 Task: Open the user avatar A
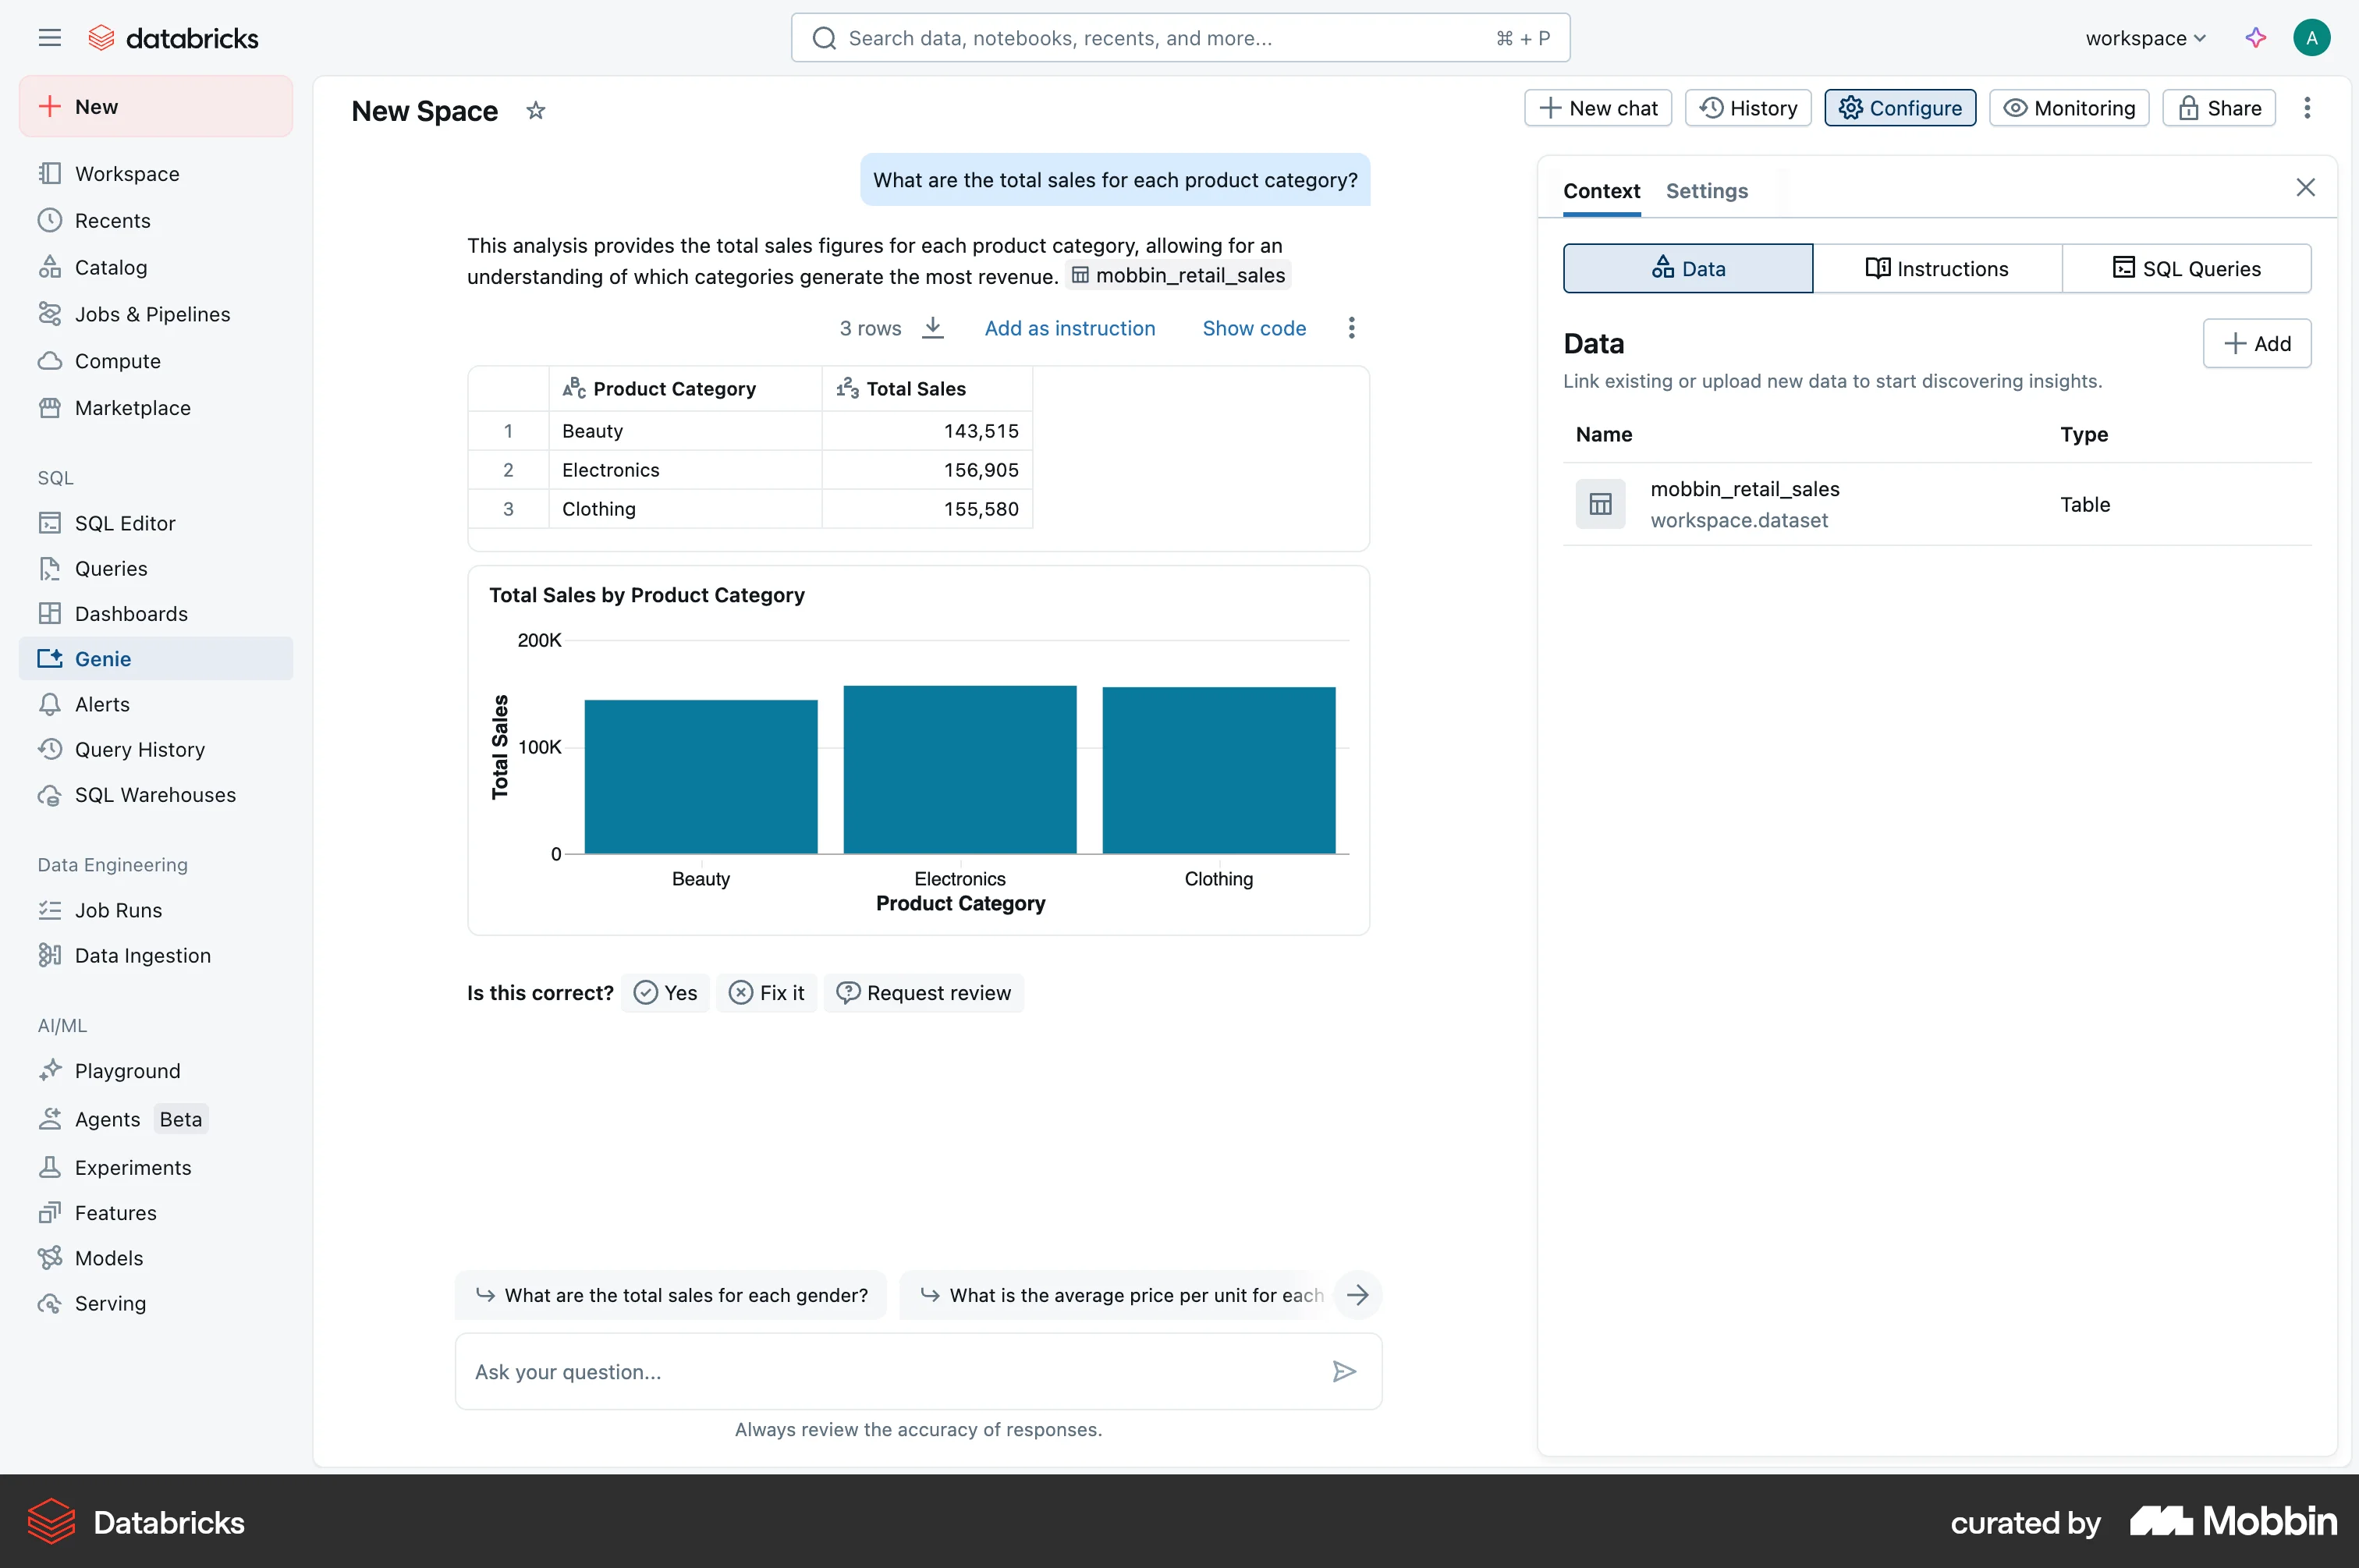2311,38
